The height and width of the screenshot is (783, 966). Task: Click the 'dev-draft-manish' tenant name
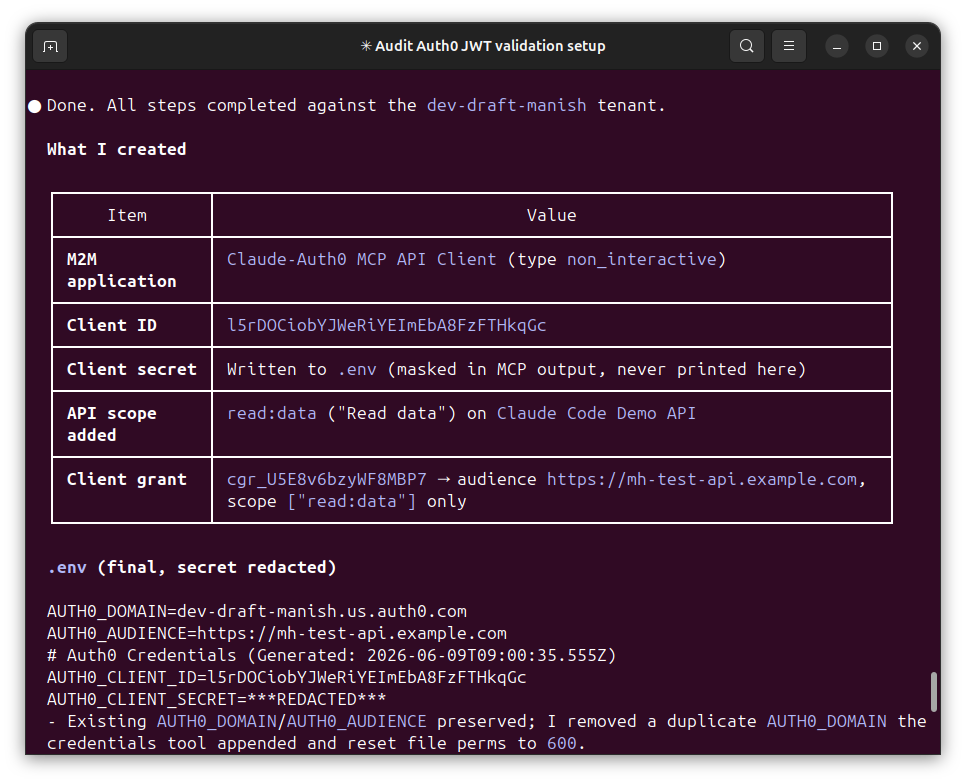pyautogui.click(x=506, y=105)
